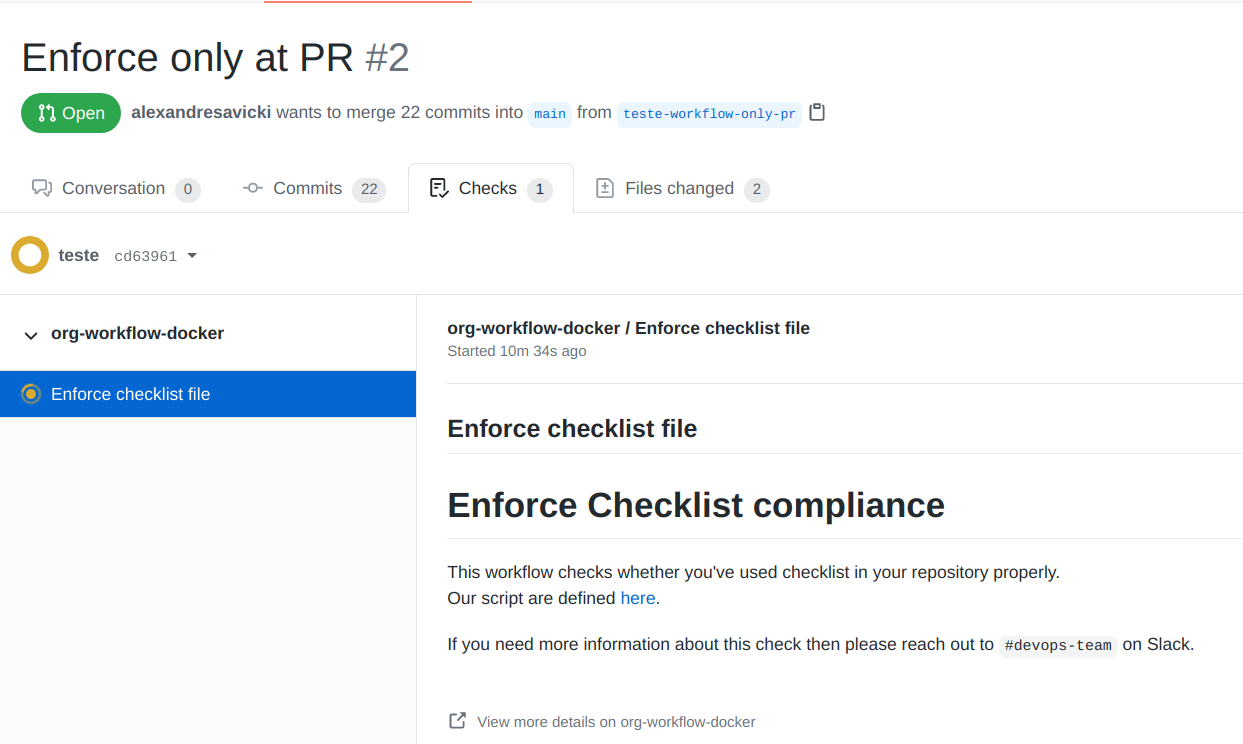Click the Files changed diff icon
Image resolution: width=1243 pixels, height=744 pixels.
(x=604, y=188)
